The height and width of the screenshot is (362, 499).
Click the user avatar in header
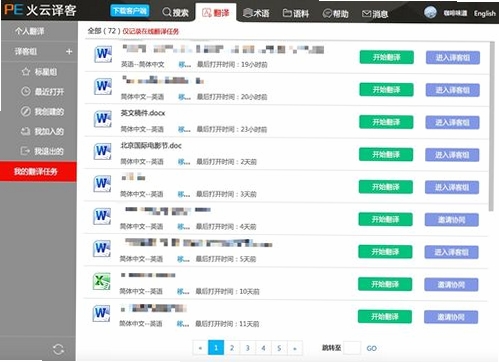tap(430, 12)
